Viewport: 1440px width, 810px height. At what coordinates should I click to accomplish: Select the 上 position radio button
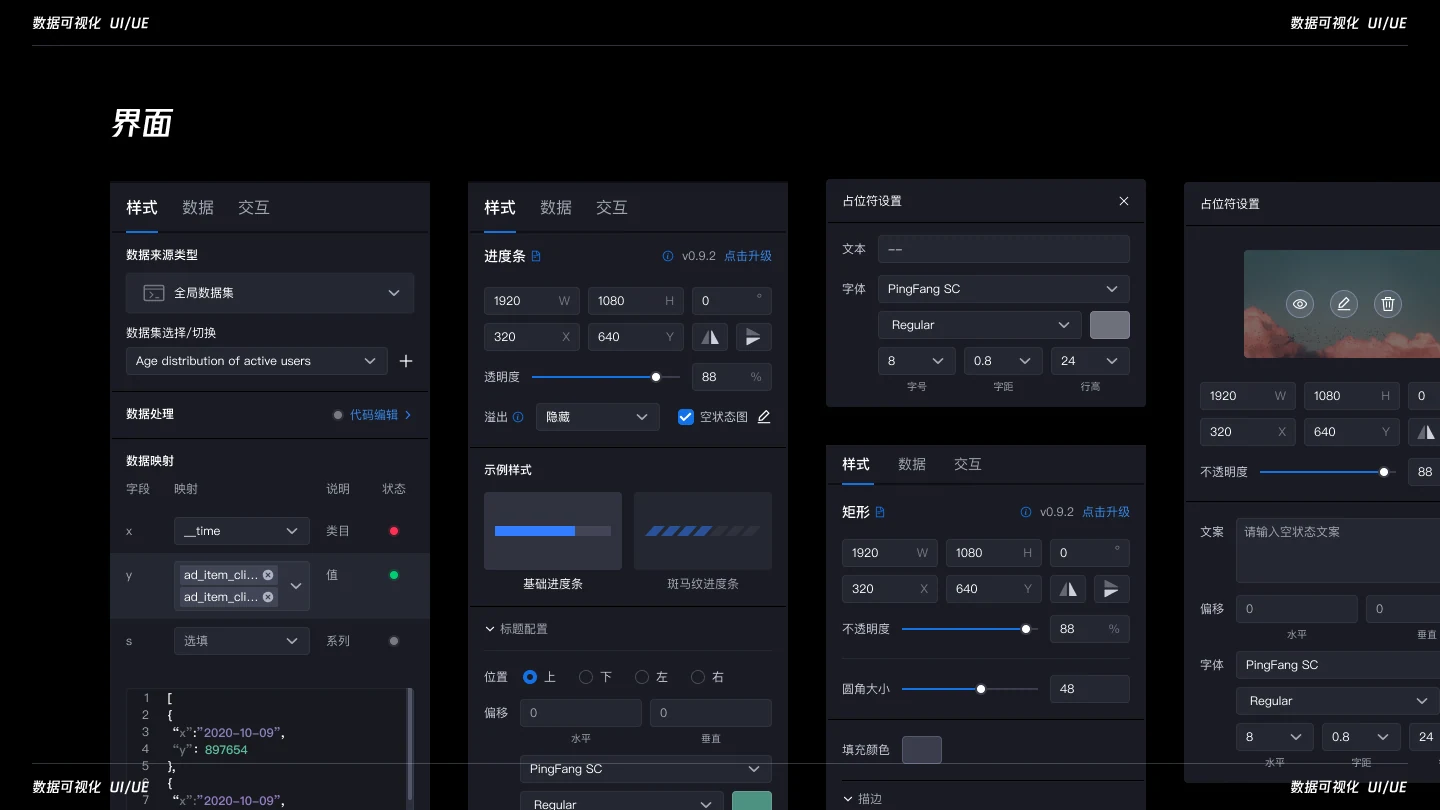tap(530, 677)
